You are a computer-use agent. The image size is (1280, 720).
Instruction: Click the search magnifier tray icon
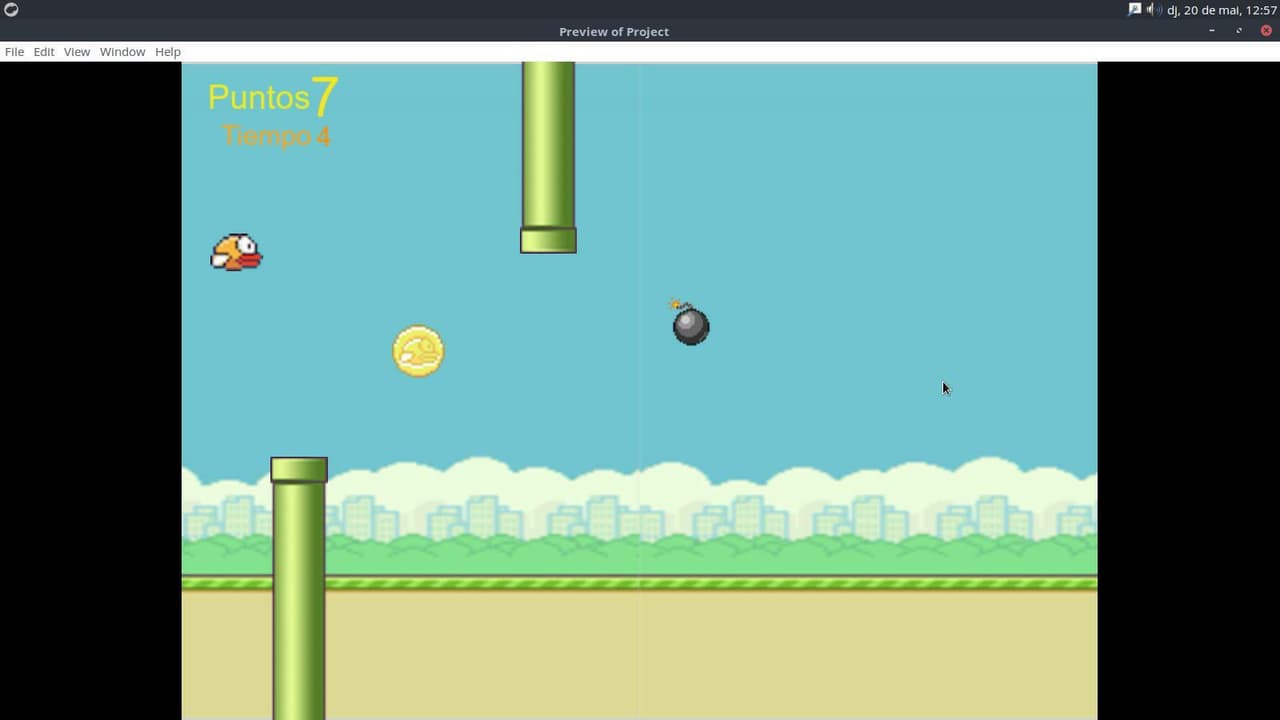[1134, 10]
